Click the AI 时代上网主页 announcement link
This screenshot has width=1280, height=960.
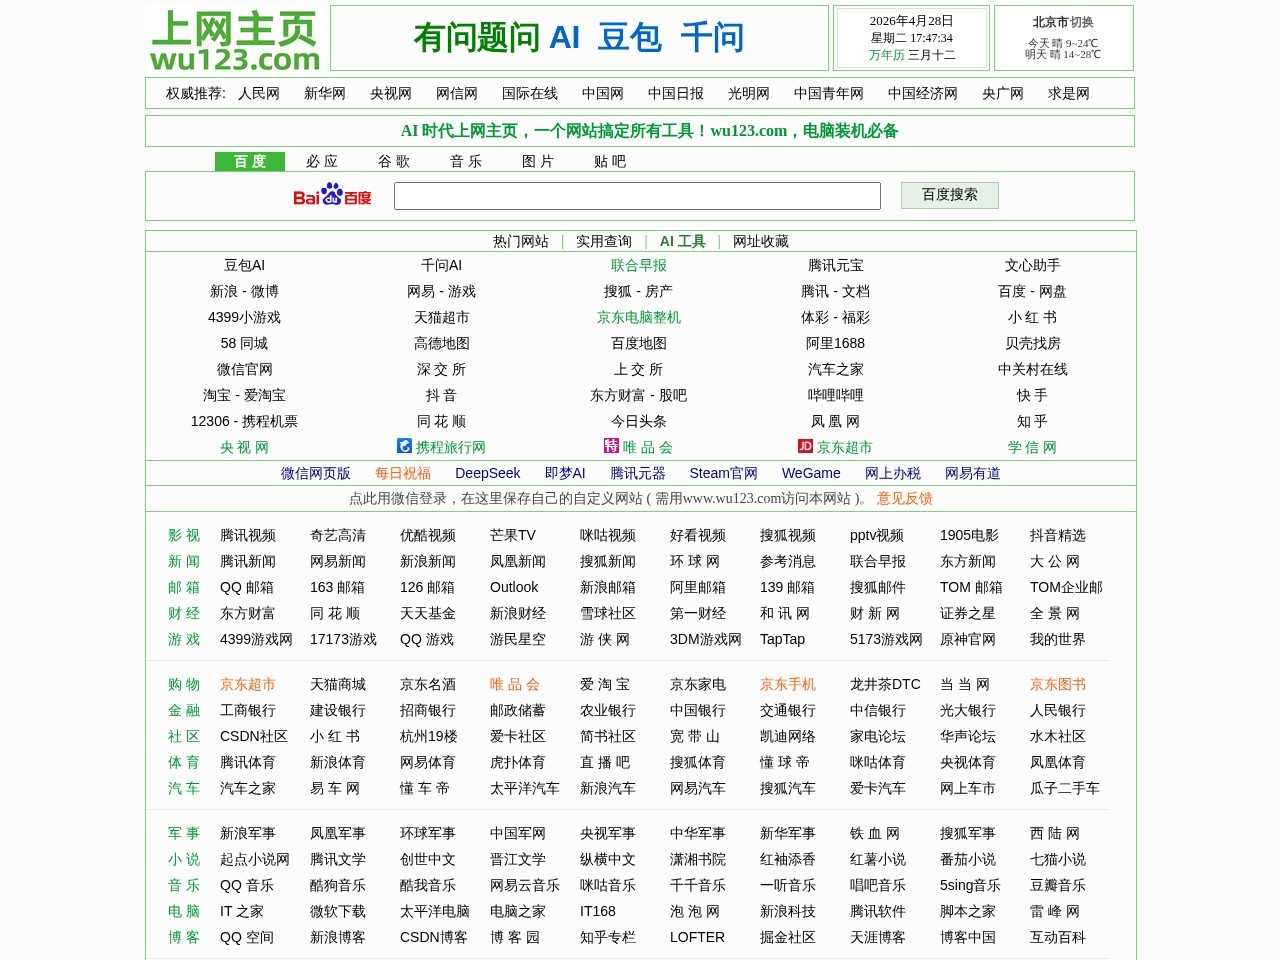pos(650,130)
